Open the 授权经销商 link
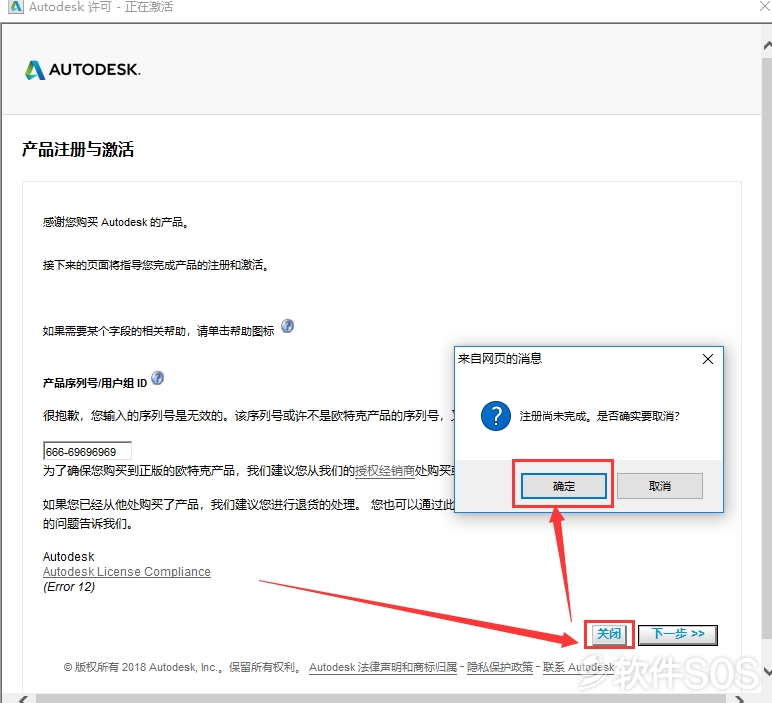 coord(385,471)
